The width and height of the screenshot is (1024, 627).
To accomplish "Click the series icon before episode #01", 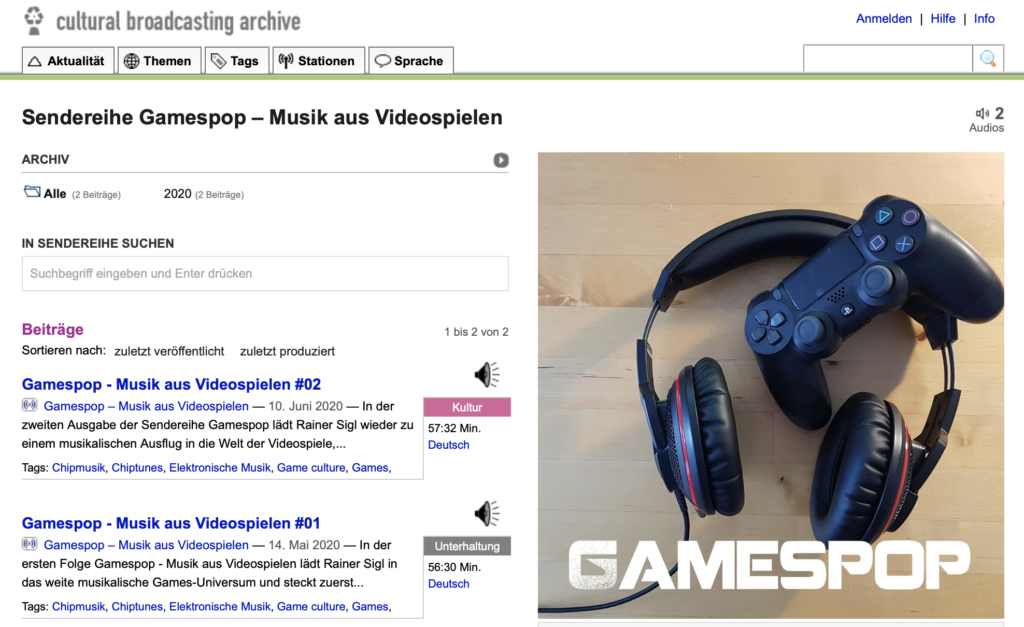I will (29, 543).
